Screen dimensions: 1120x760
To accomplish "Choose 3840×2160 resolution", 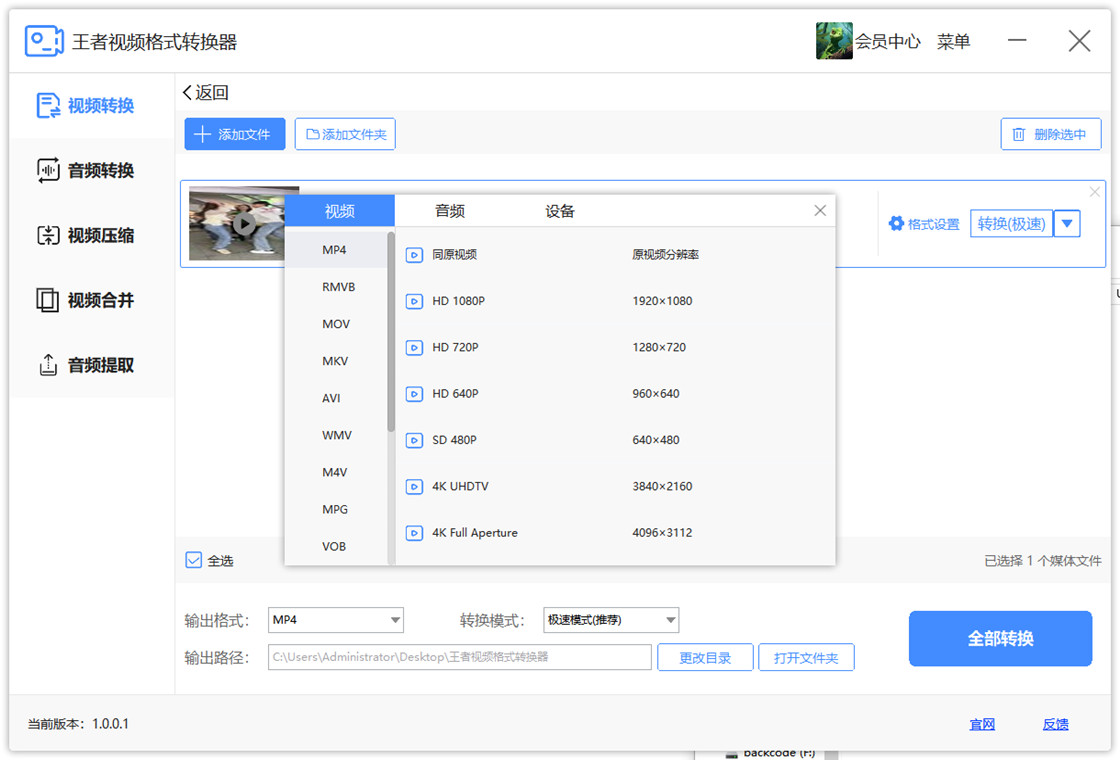I will 662,487.
